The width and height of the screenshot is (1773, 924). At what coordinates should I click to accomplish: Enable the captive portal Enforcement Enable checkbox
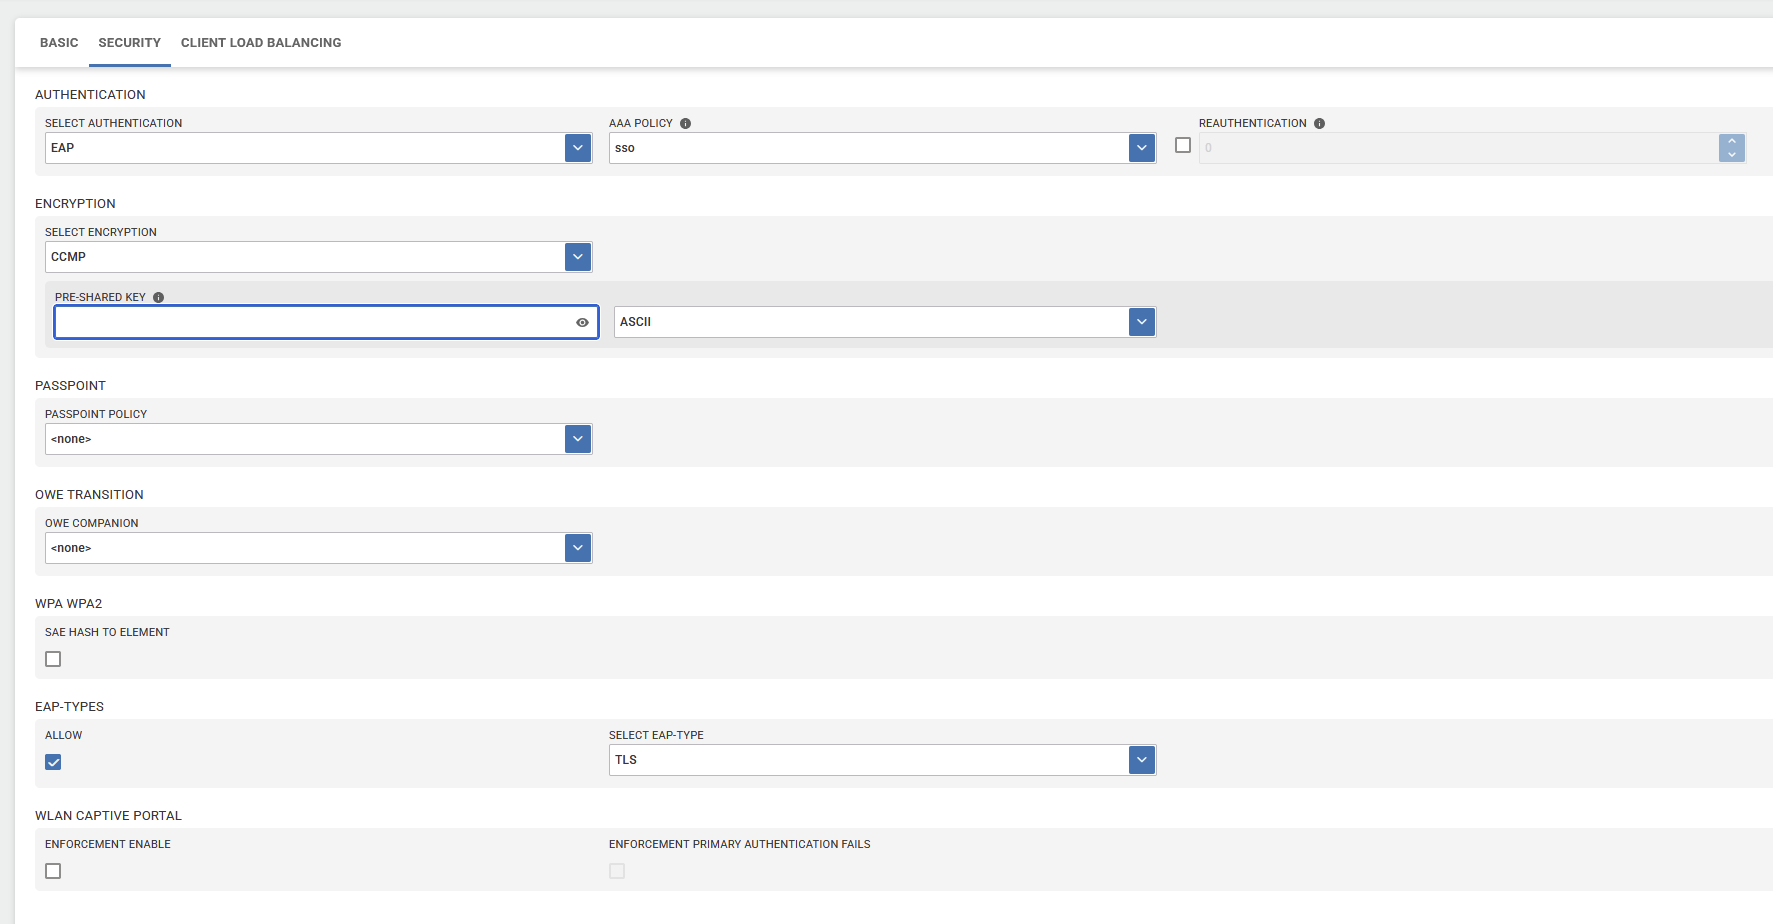(53, 871)
